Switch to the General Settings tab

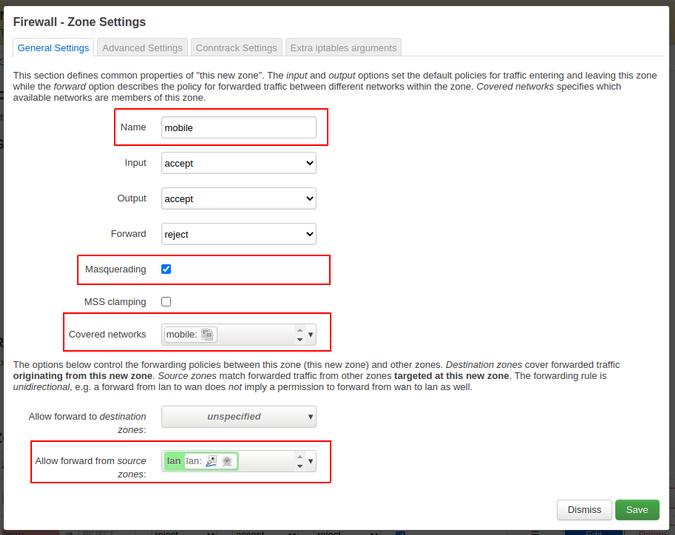(54, 47)
